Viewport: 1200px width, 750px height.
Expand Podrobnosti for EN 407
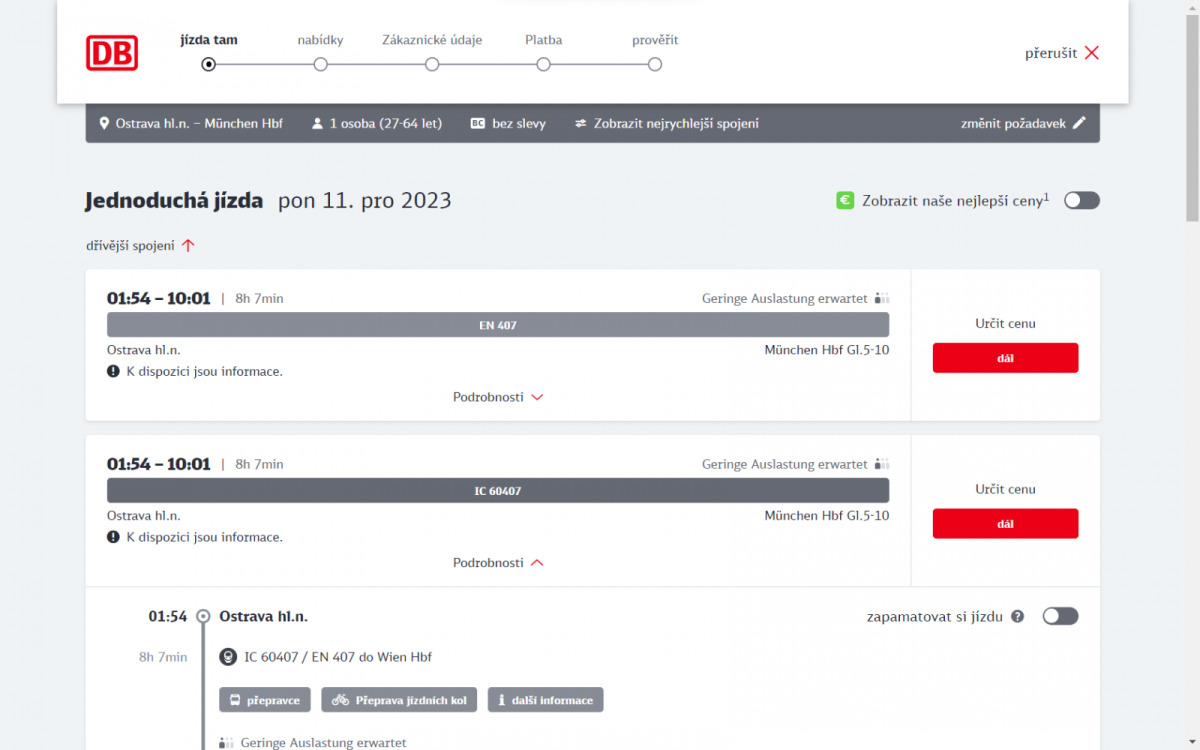click(x=498, y=397)
